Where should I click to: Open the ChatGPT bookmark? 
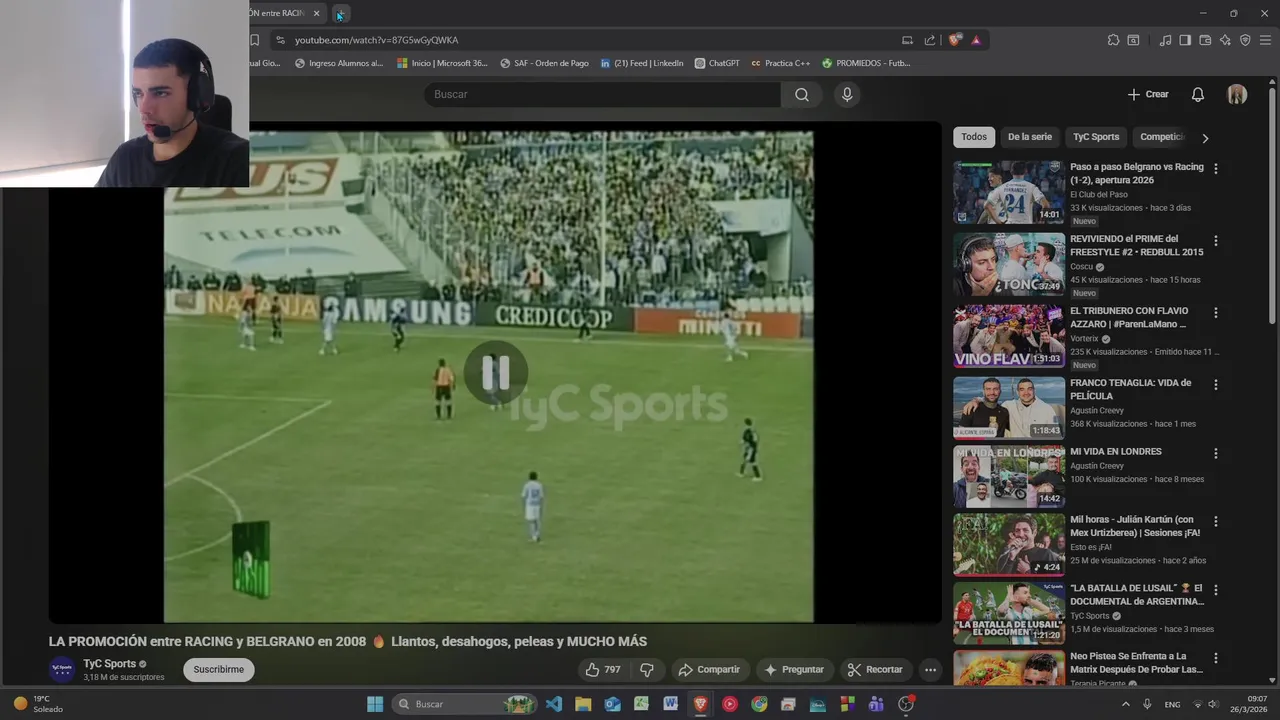pos(717,63)
